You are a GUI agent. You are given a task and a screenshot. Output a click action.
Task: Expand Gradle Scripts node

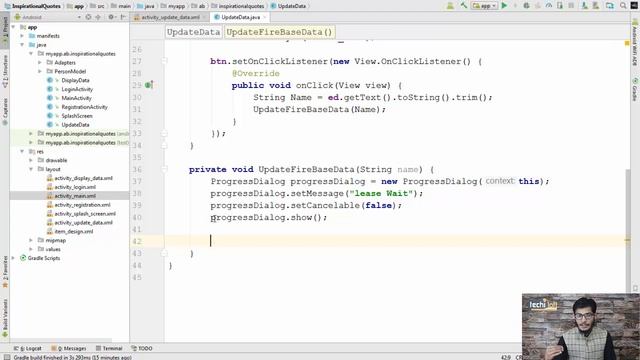point(13,258)
